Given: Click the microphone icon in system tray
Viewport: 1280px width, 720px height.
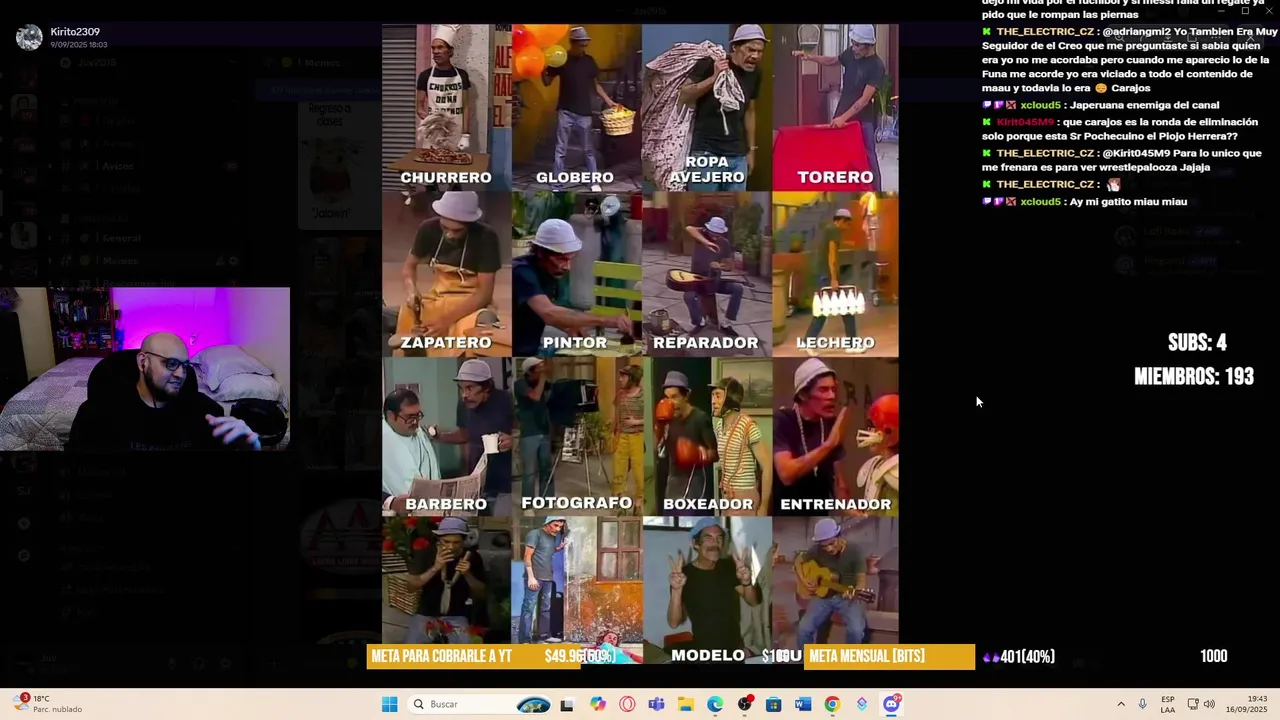Looking at the screenshot, I should pyautogui.click(x=1142, y=704).
